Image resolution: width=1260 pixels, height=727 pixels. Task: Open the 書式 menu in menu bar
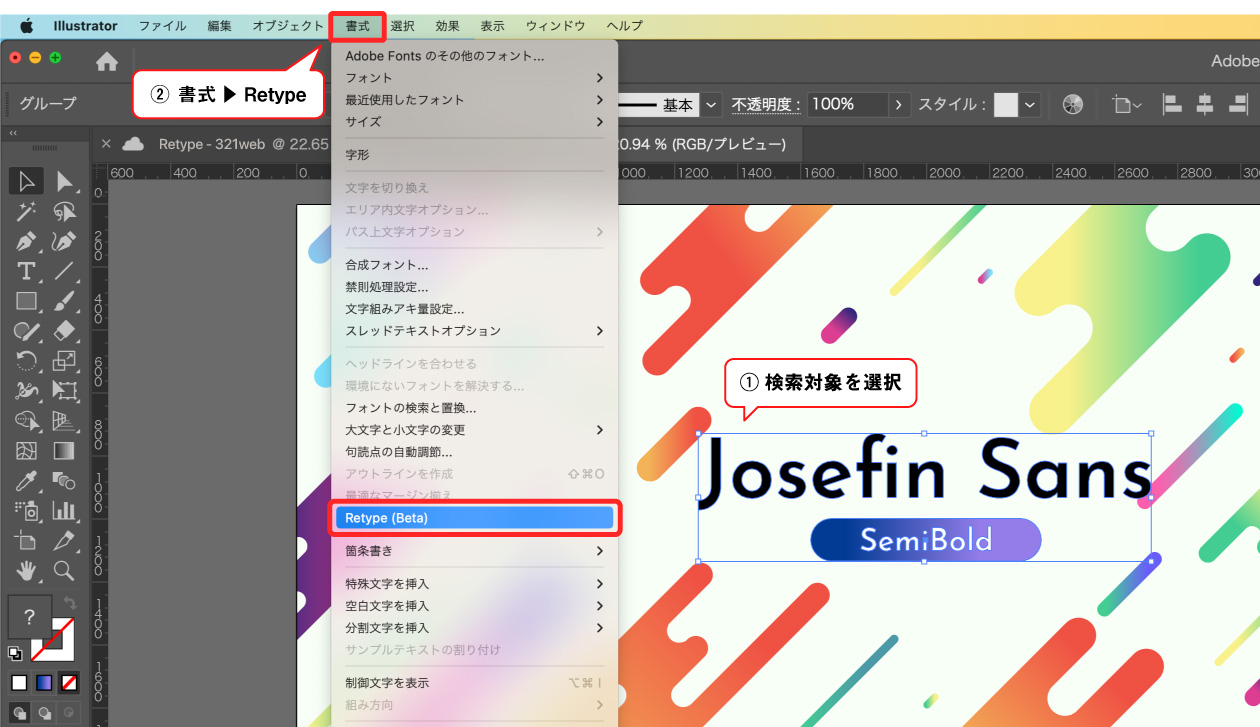358,26
